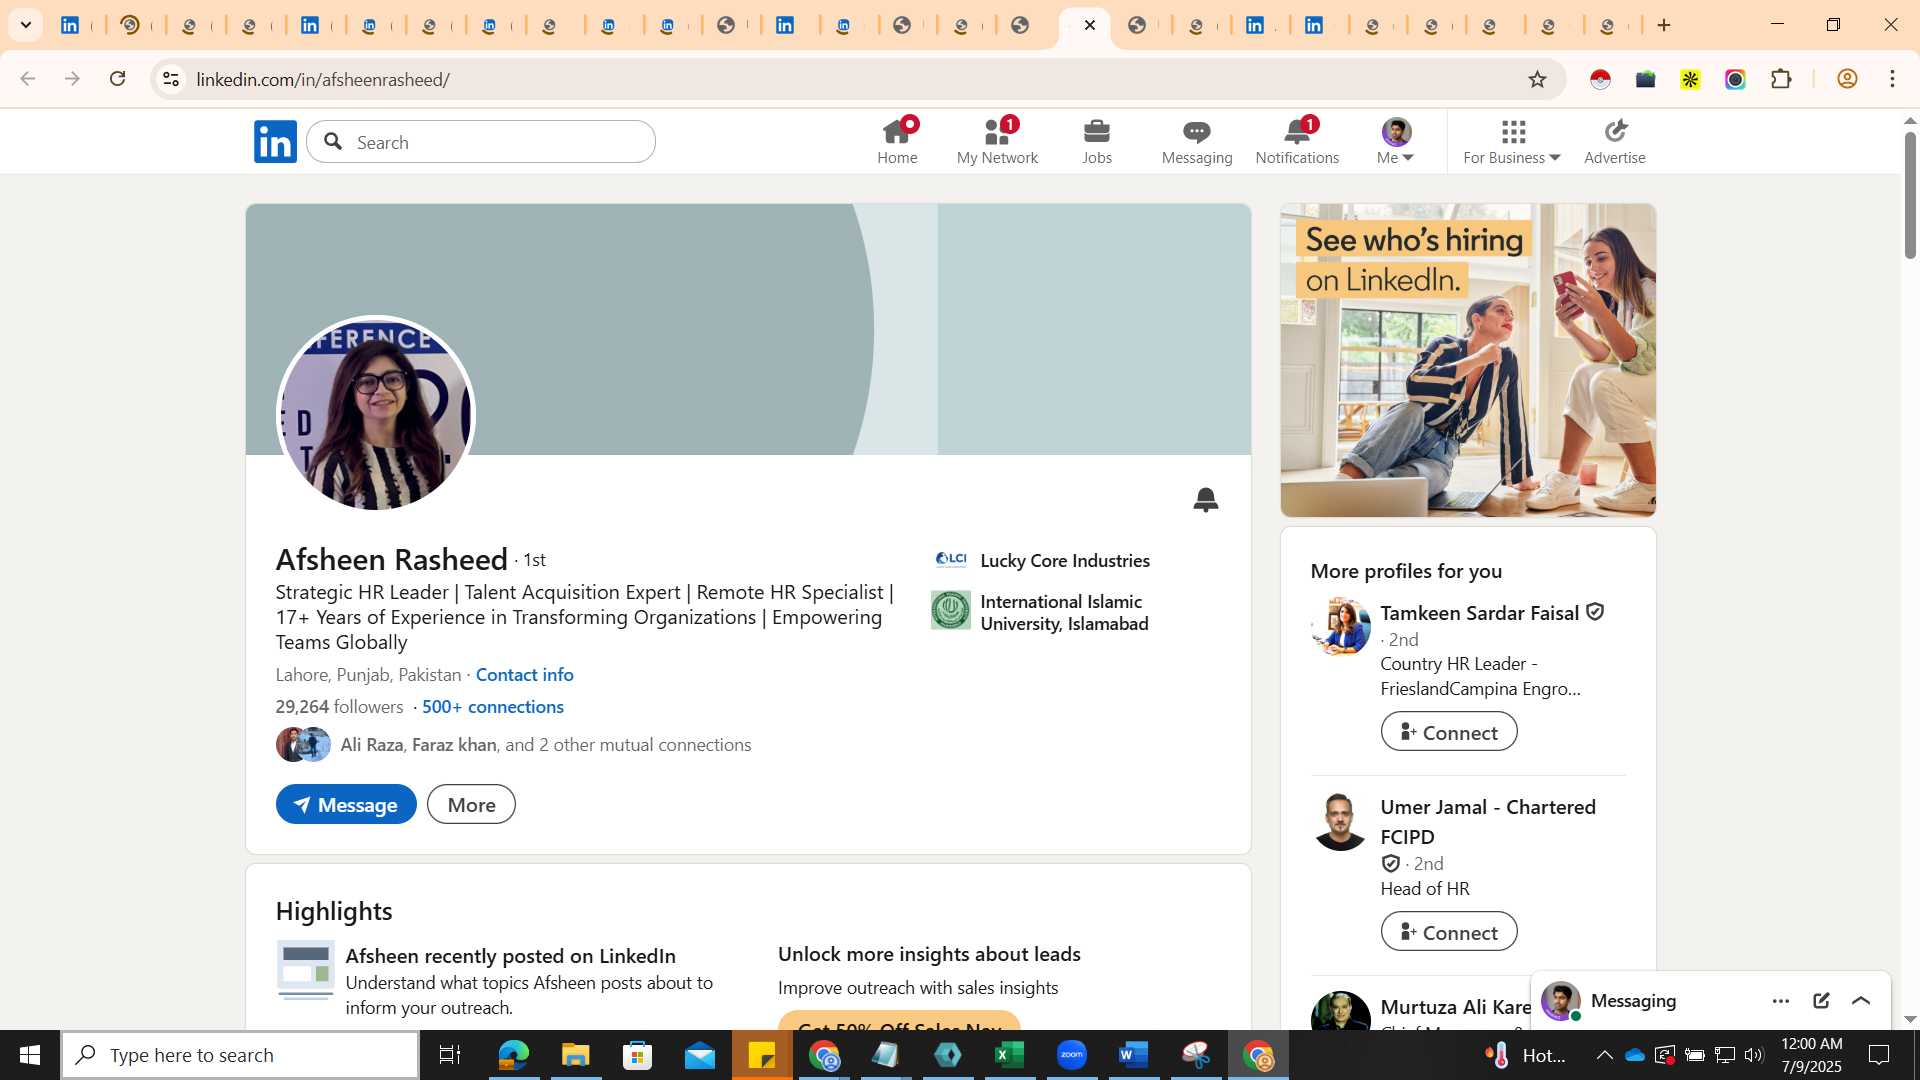Viewport: 1920px width, 1080px height.
Task: Expand the Me dropdown menu
Action: click(1396, 141)
